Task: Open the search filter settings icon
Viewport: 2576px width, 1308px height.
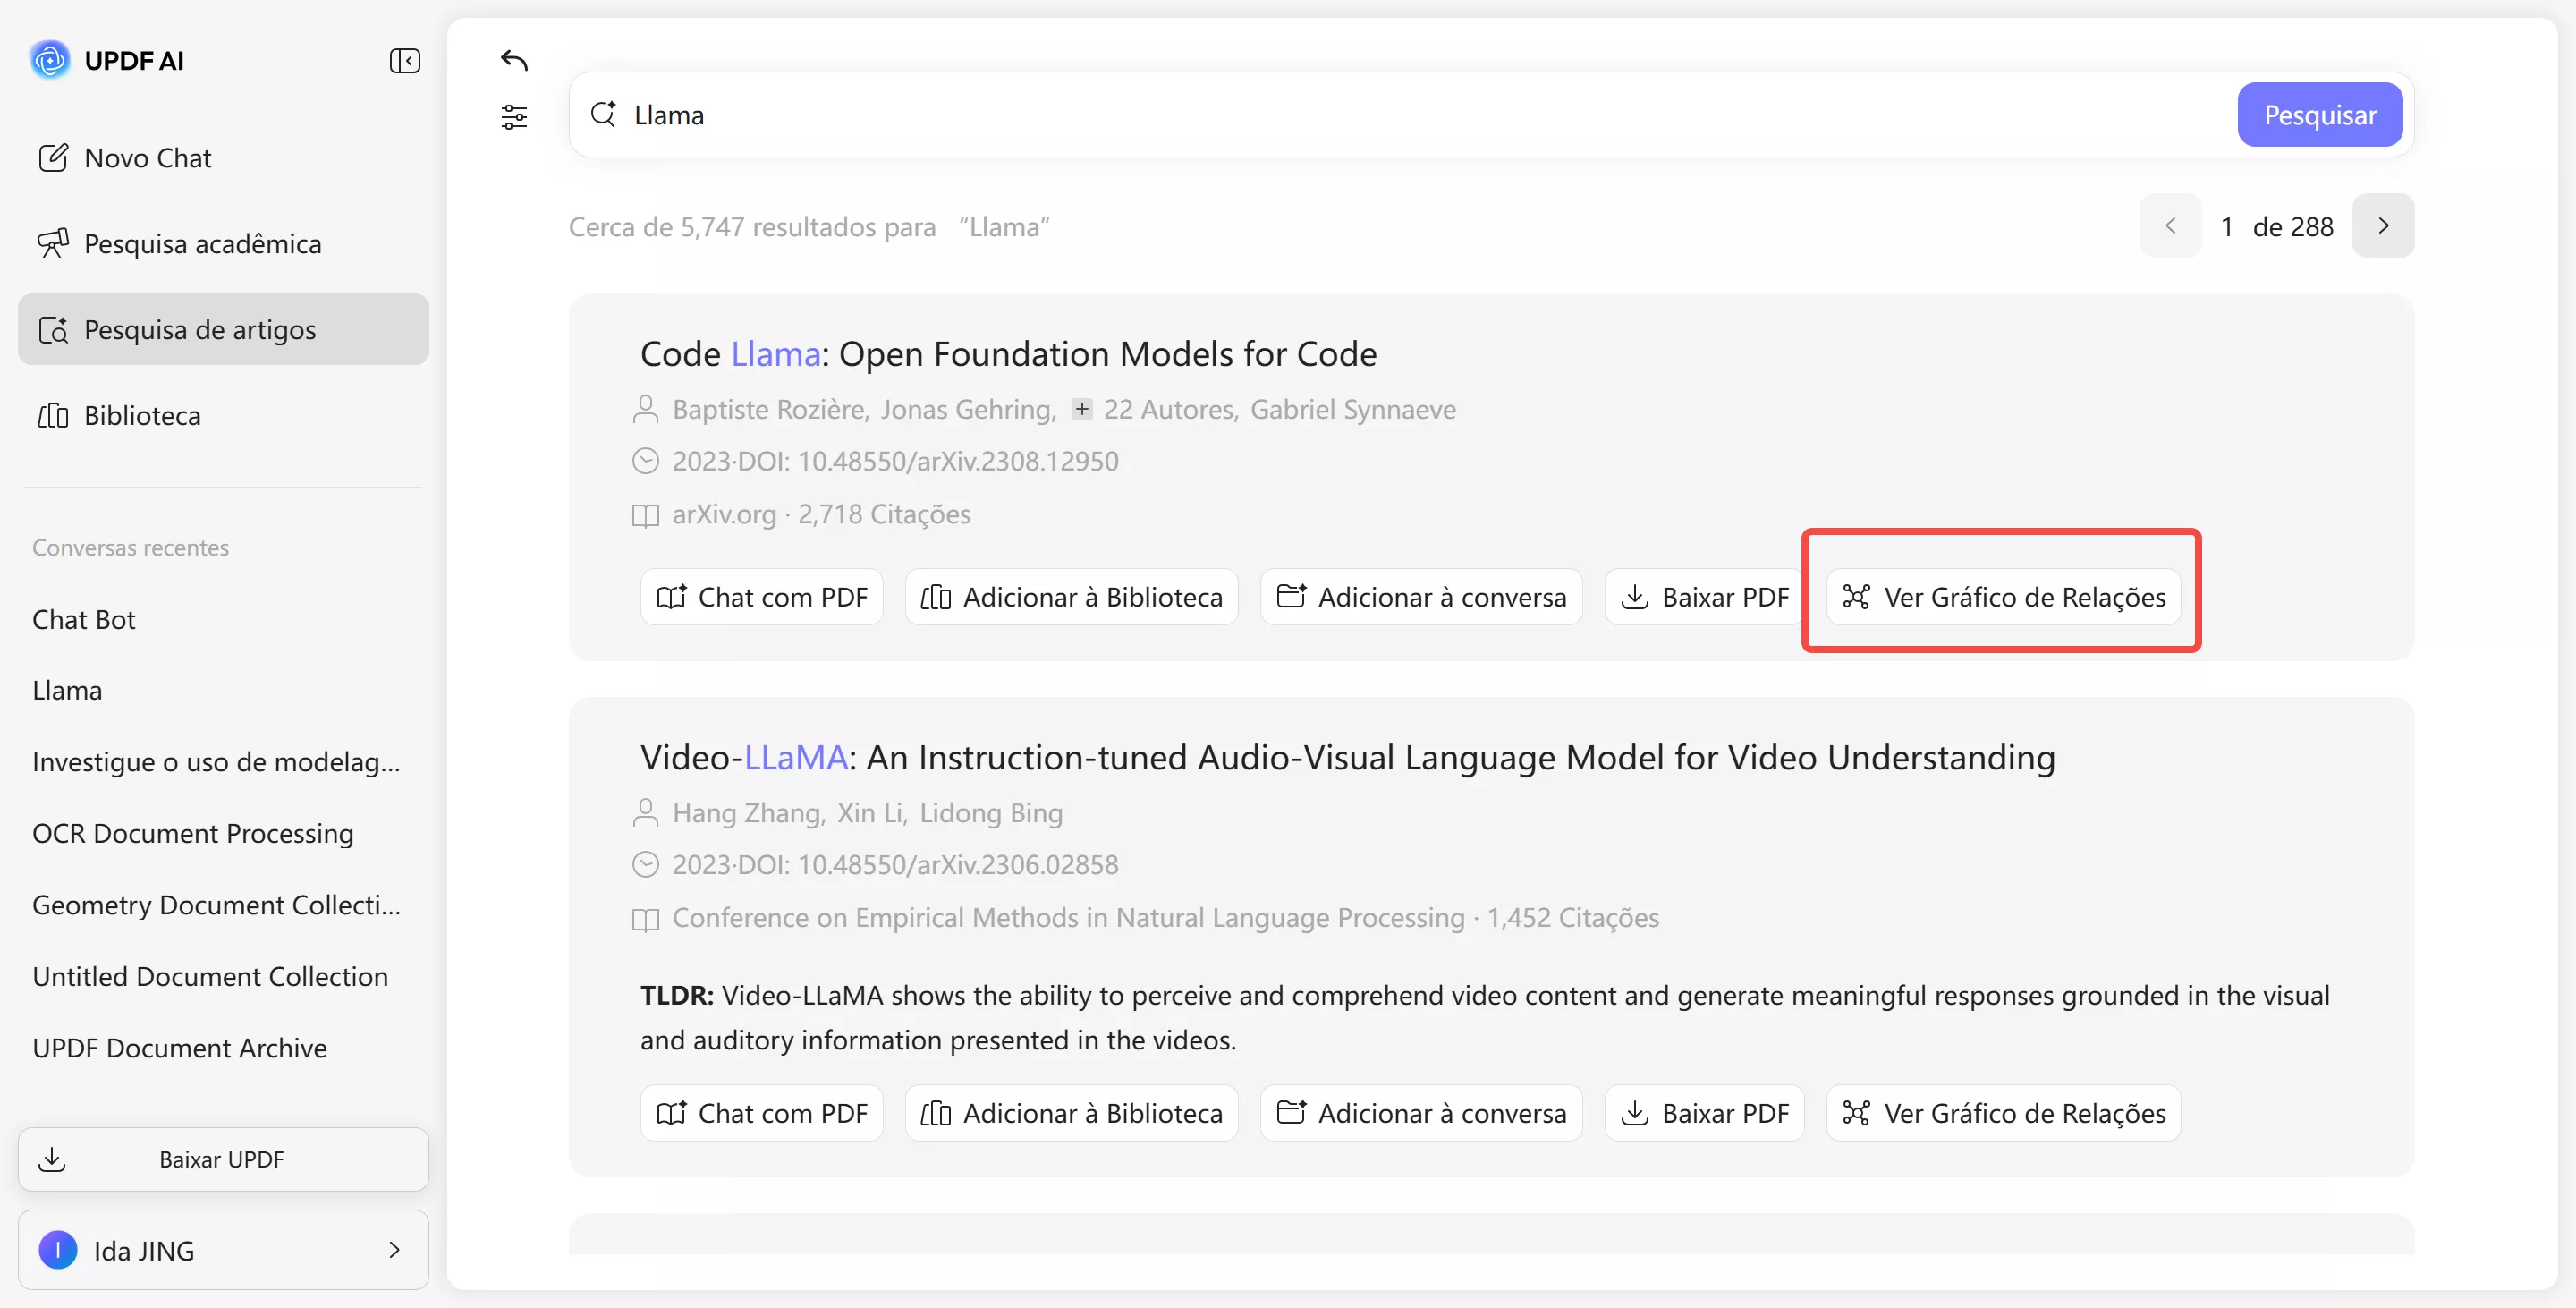Action: coord(514,117)
